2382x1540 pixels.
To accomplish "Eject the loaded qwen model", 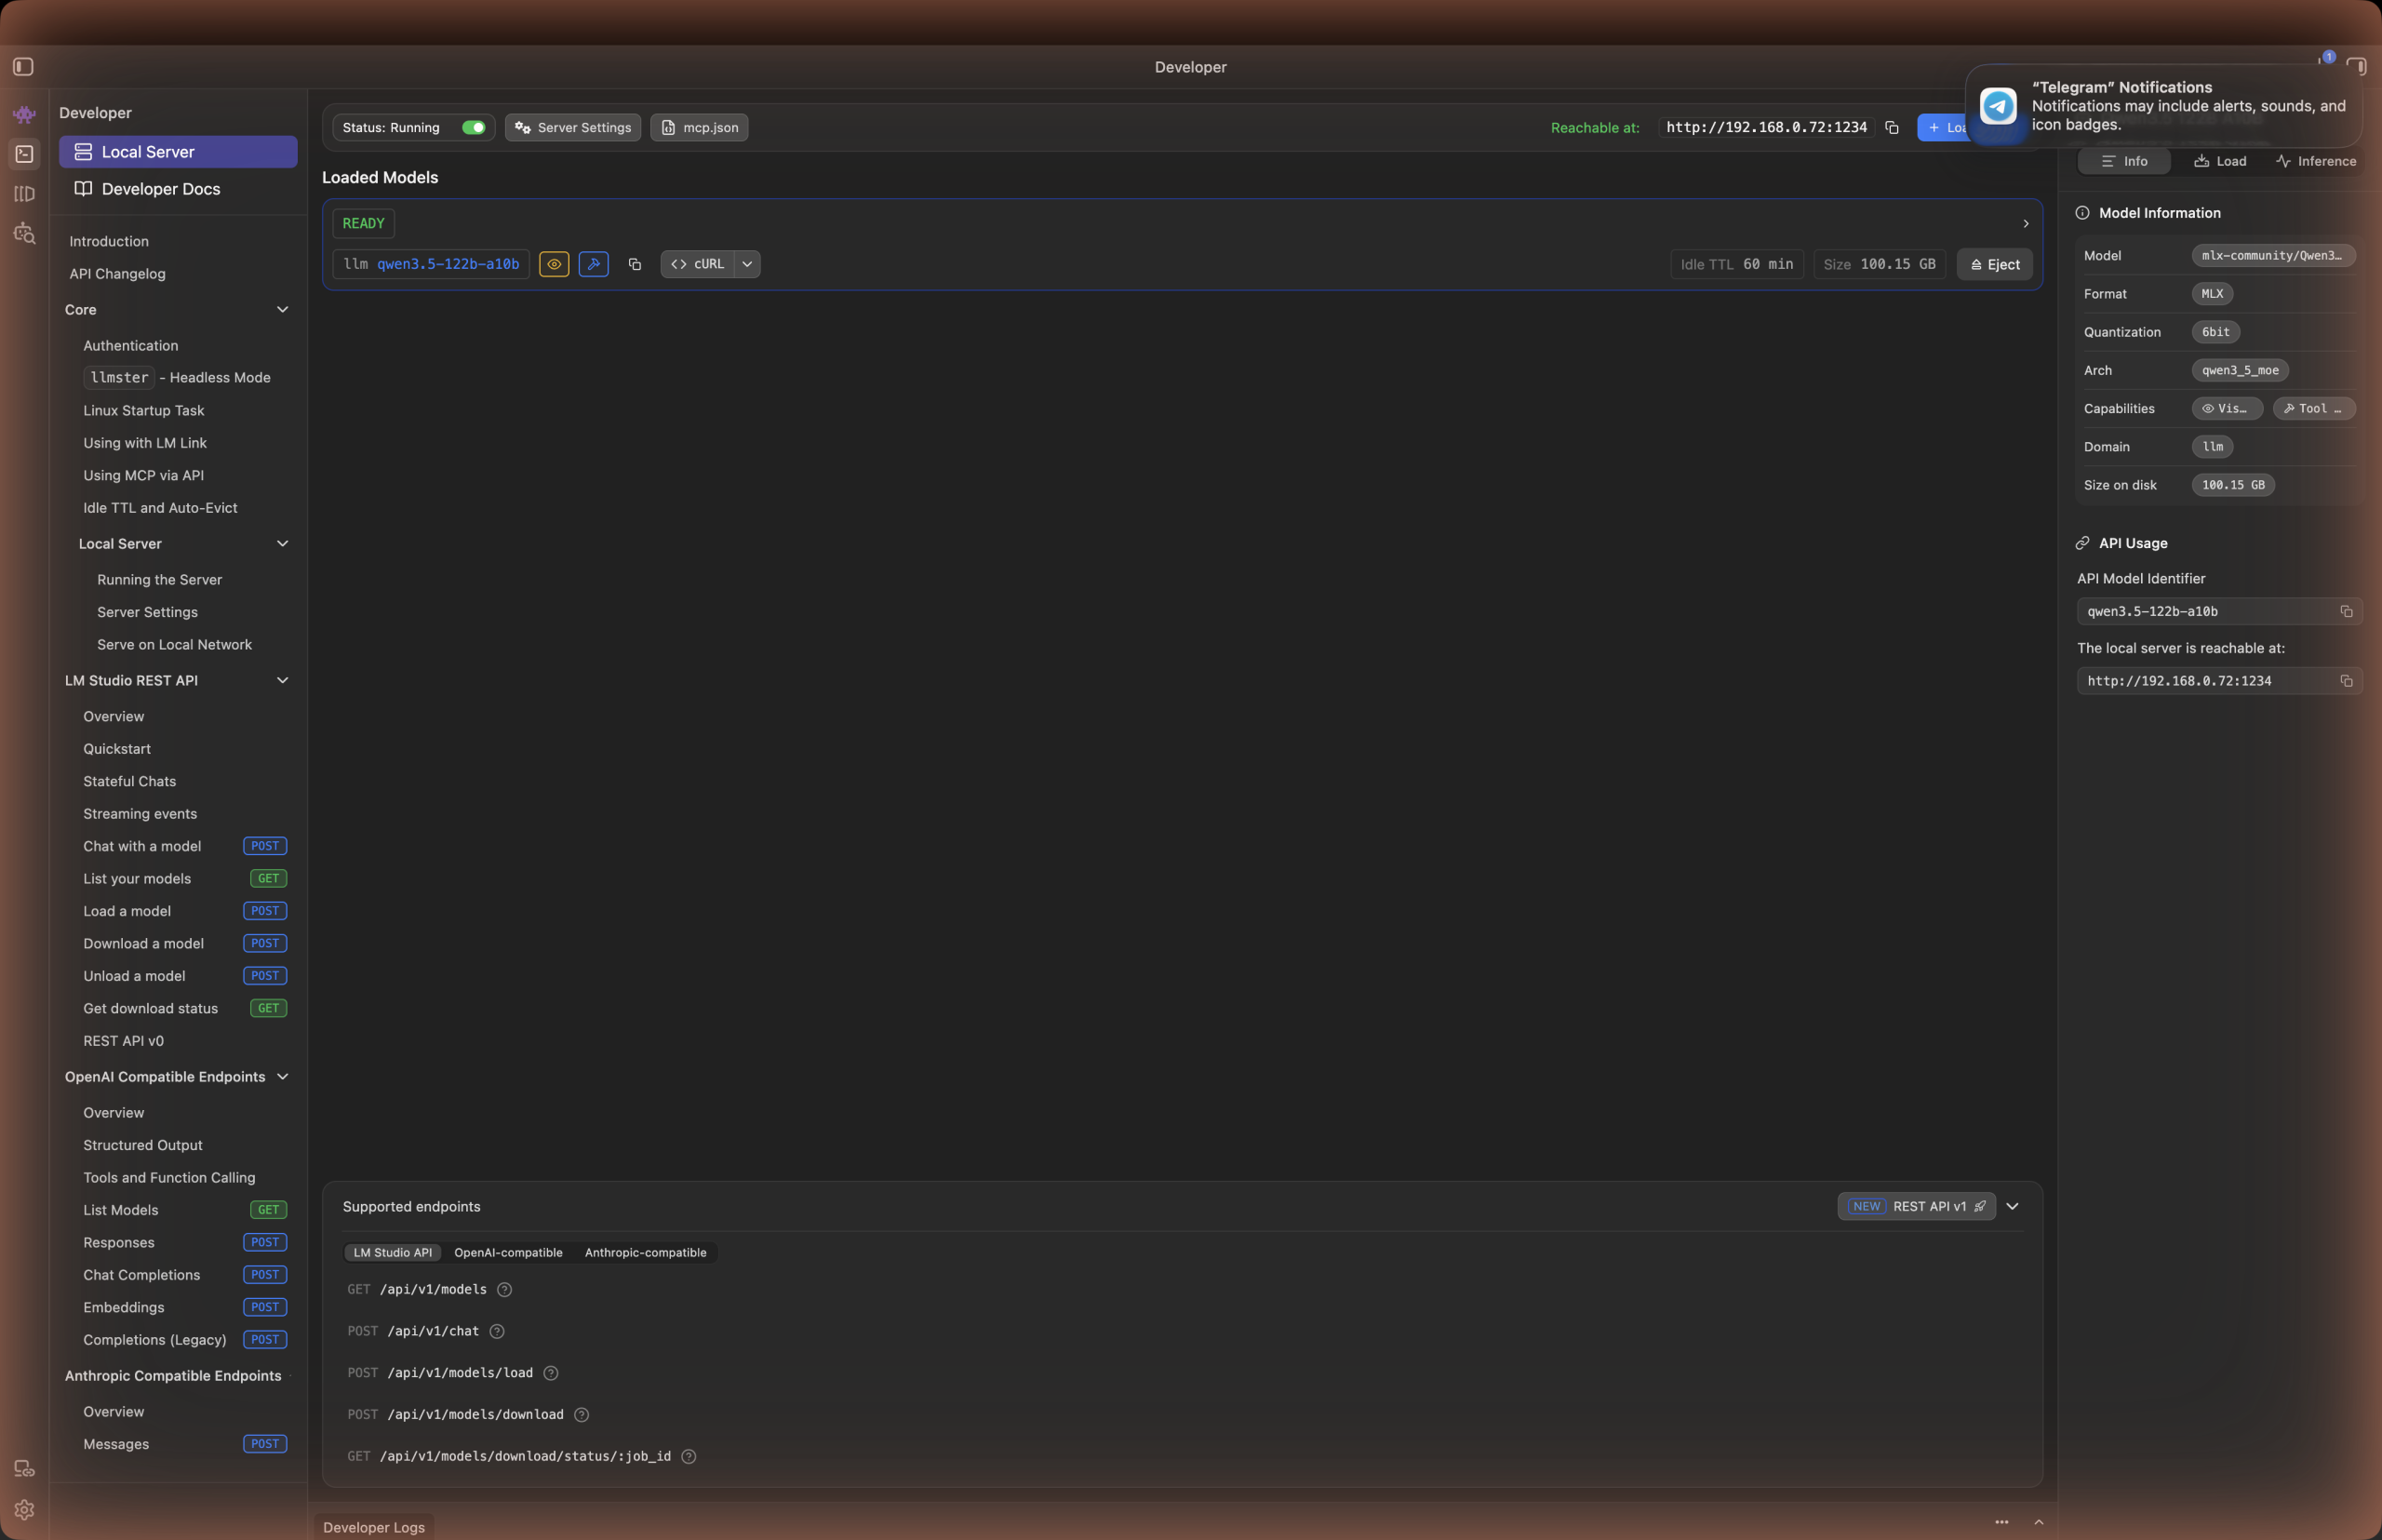I will coord(1995,265).
